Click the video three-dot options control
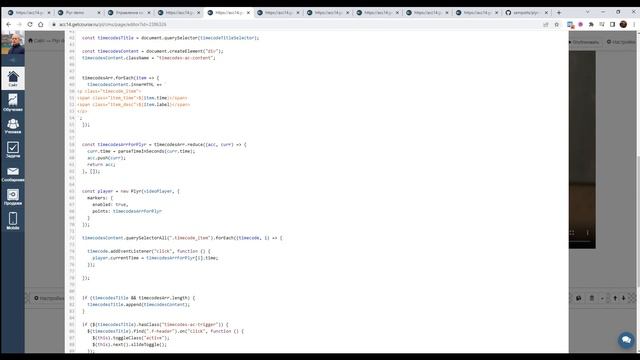Screen dimensions: 640x360 588,233
